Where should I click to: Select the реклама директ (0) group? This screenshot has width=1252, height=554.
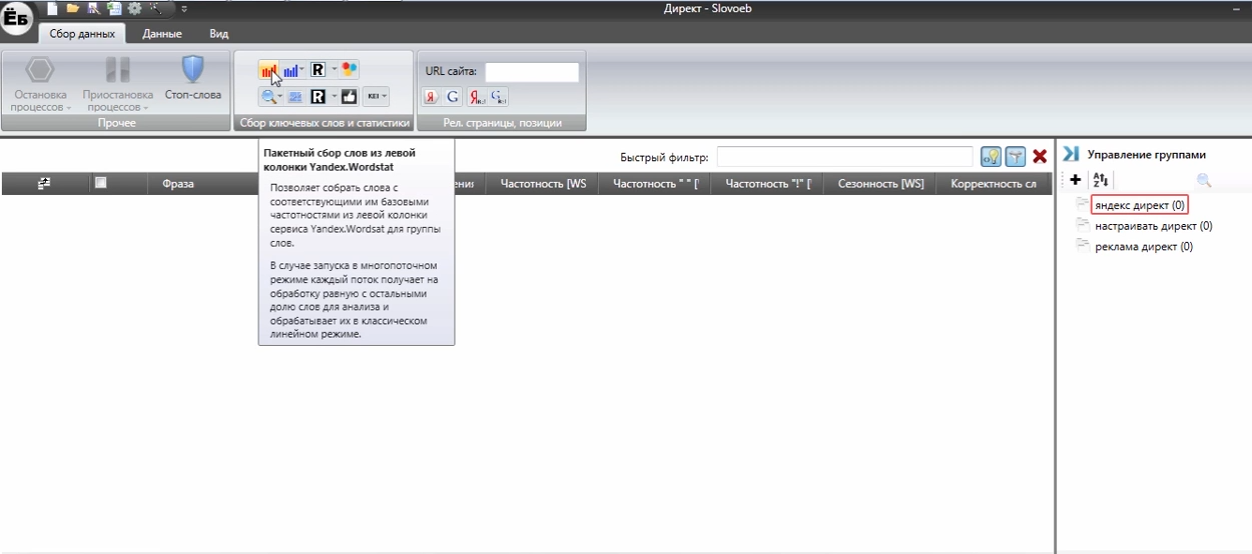(1143, 247)
